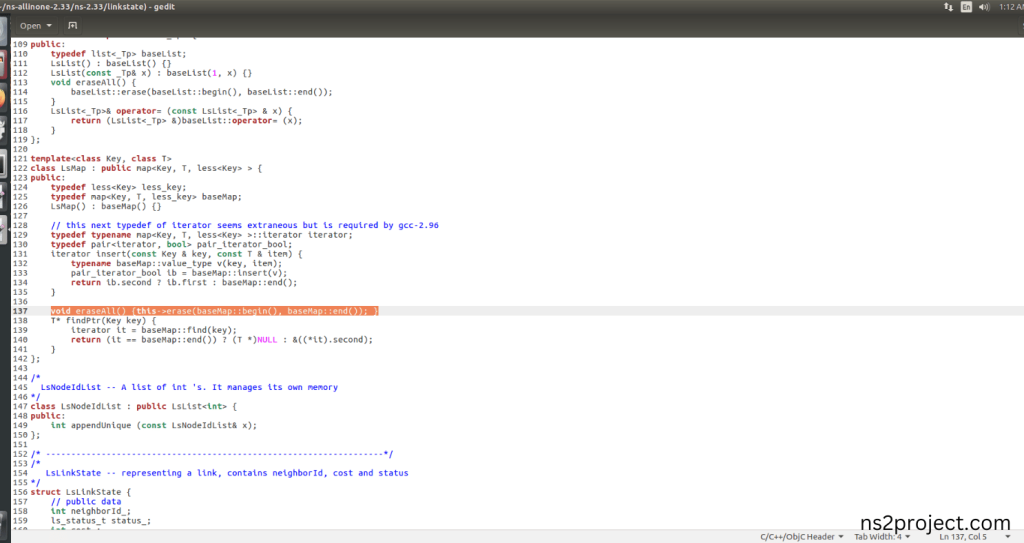Click line 'typedef pair<iterator, bool> pair_iterator_bool;'
This screenshot has height=543, width=1024.
[171, 244]
